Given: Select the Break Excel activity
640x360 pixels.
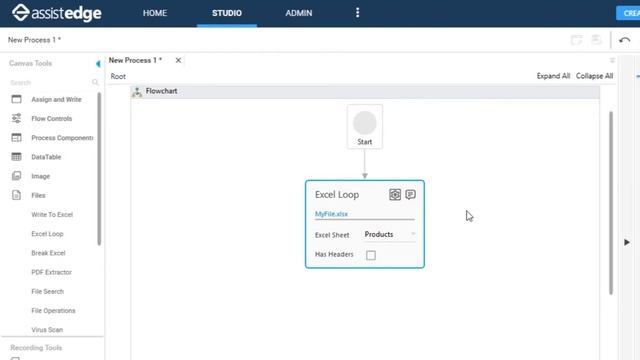Looking at the screenshot, I should [48, 253].
